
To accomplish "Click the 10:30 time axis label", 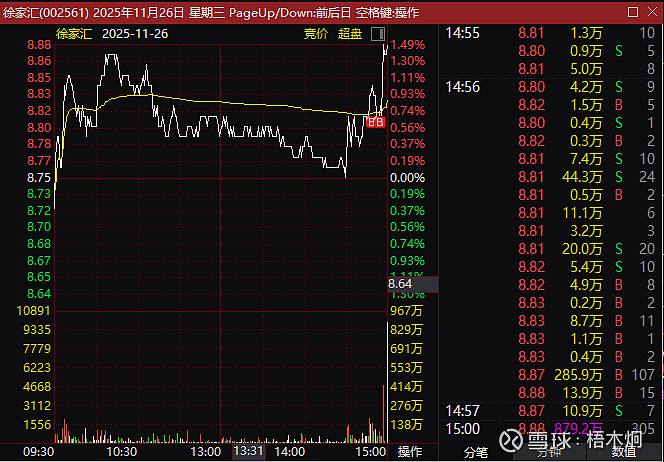I will (x=122, y=452).
